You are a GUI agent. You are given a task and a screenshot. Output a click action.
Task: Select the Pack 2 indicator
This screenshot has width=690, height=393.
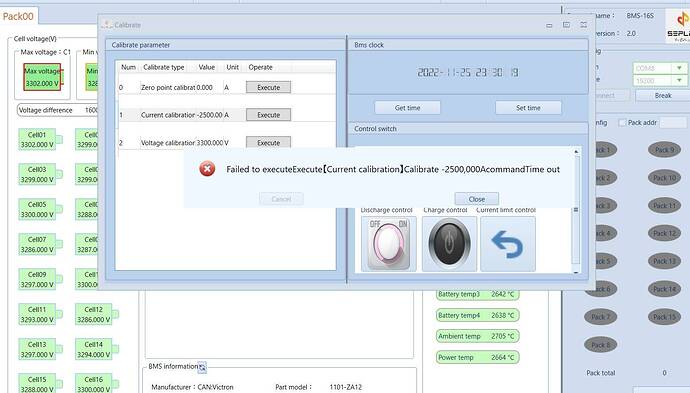point(606,178)
